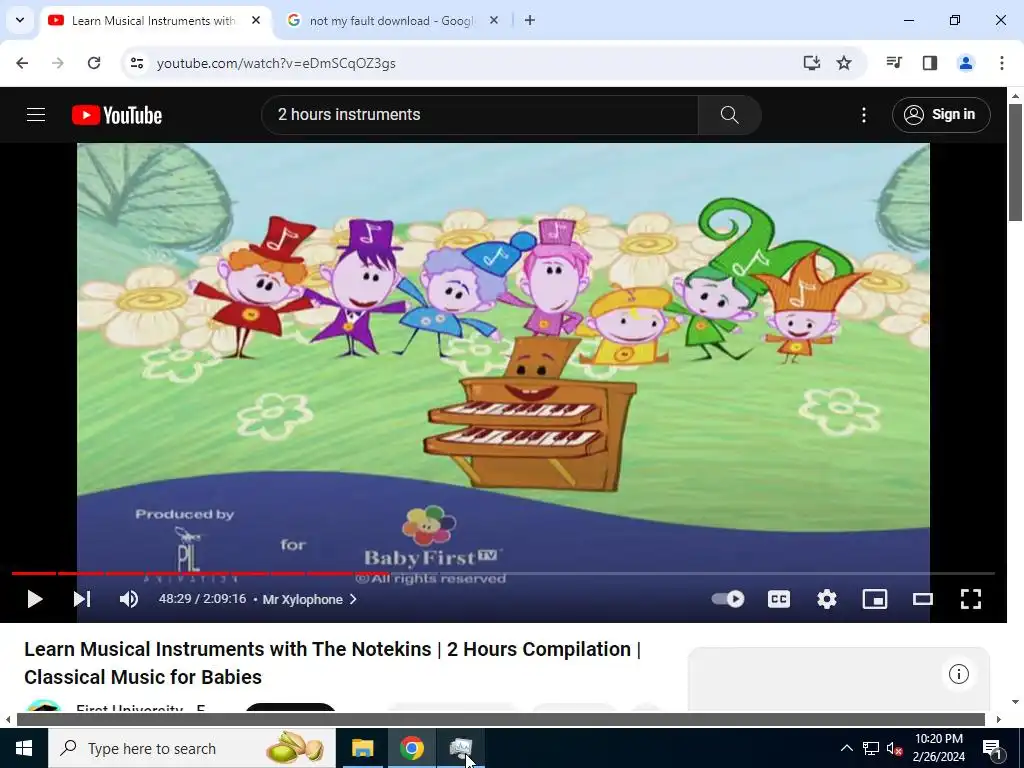The width and height of the screenshot is (1024, 768).
Task: Open the taskbar clock and date
Action: click(938, 748)
